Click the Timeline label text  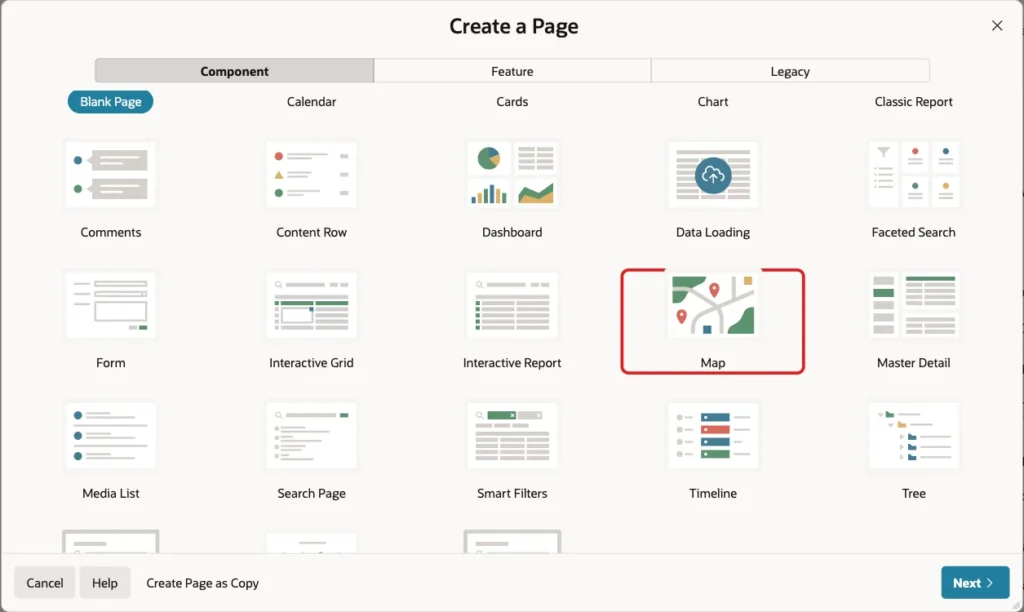click(x=712, y=493)
